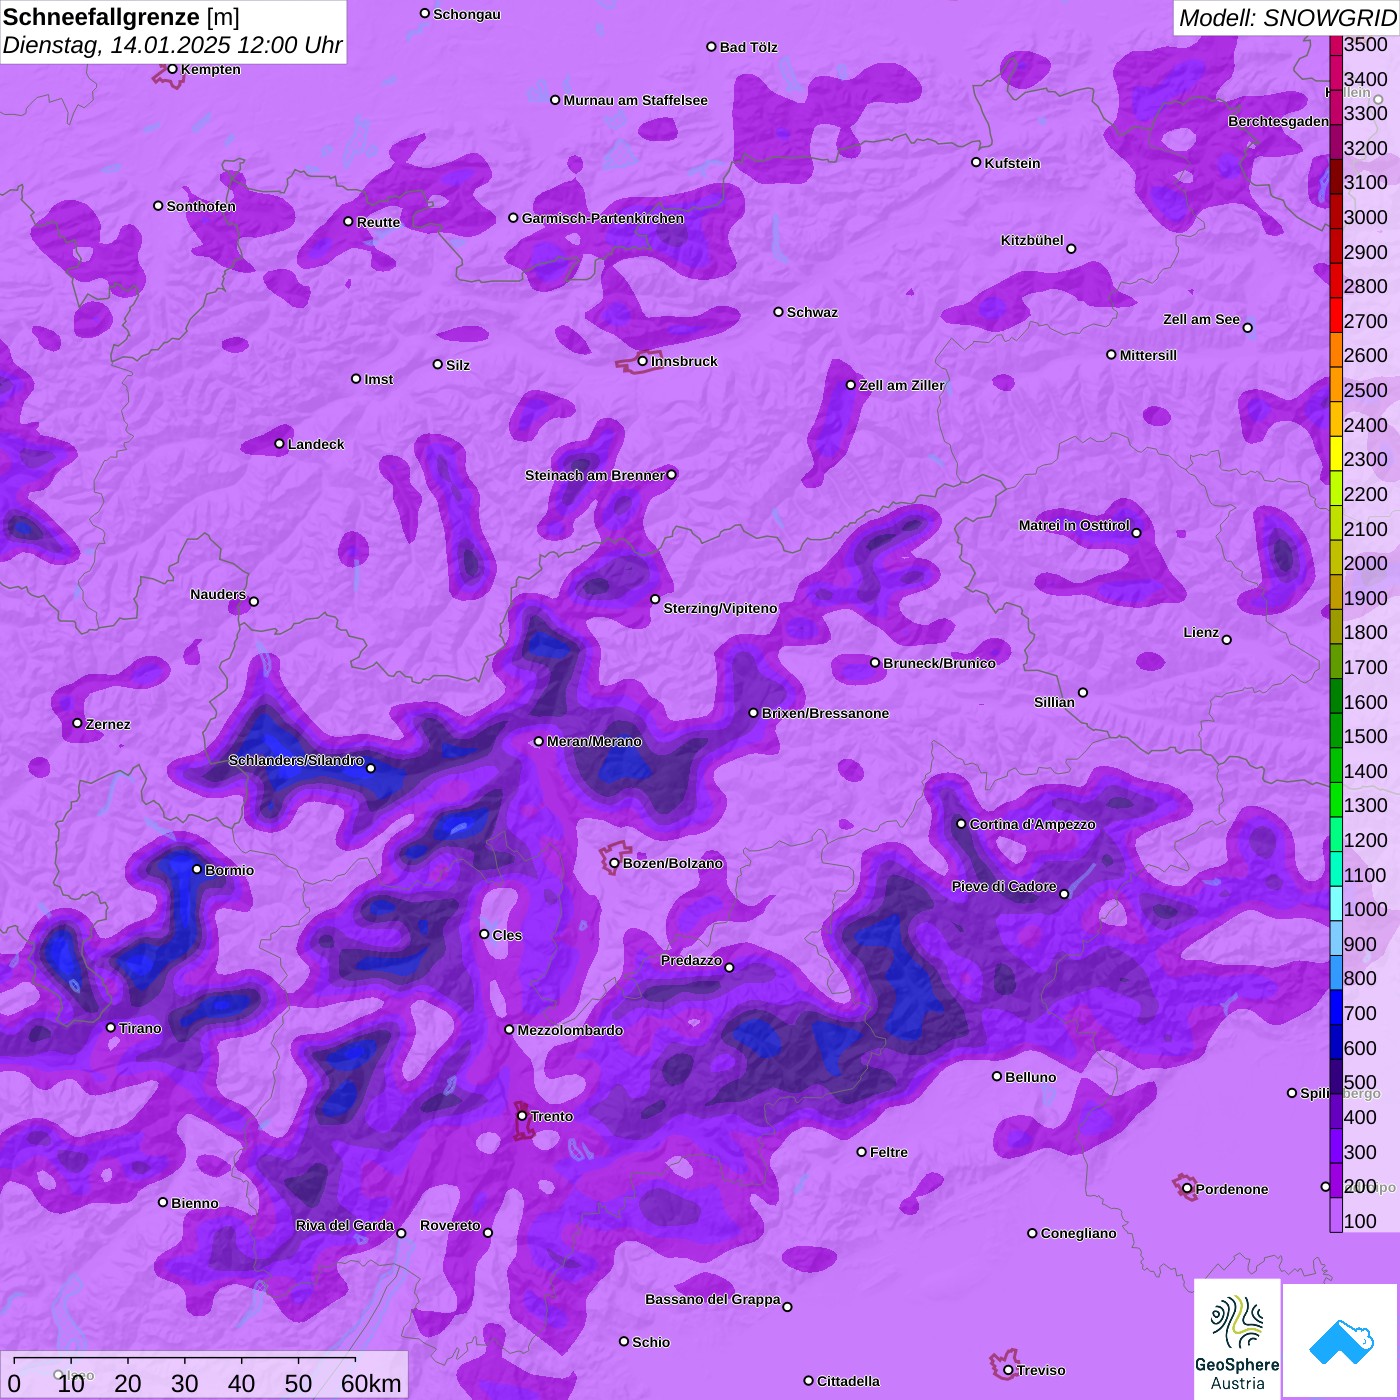Screen dimensions: 1400x1400
Task: Click the Kitzbühel location dot
Action: [x=1071, y=248]
